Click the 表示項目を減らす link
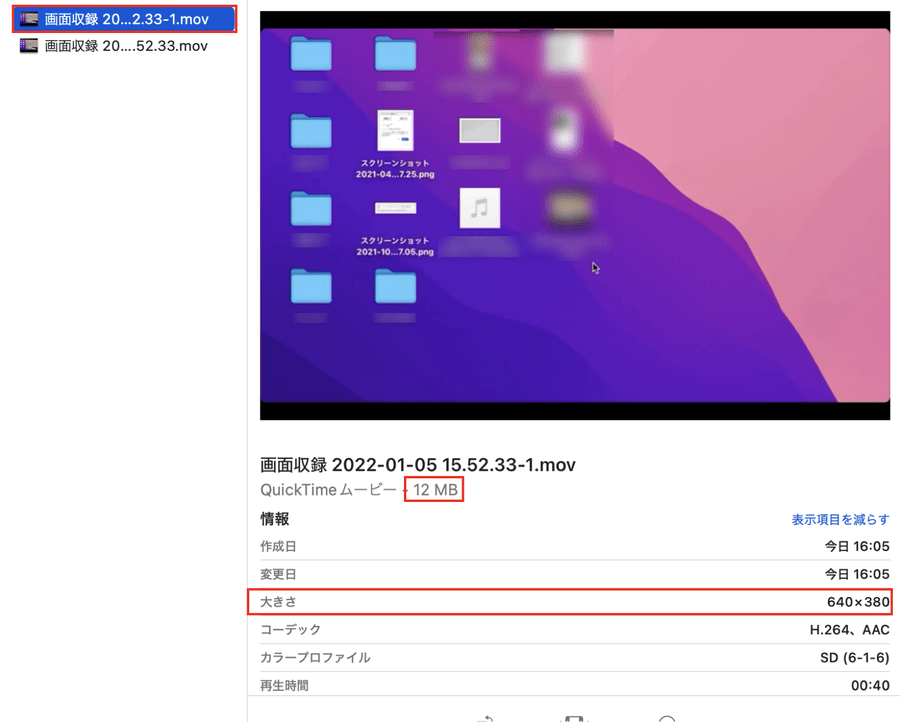The width and height of the screenshot is (900, 724). click(840, 520)
